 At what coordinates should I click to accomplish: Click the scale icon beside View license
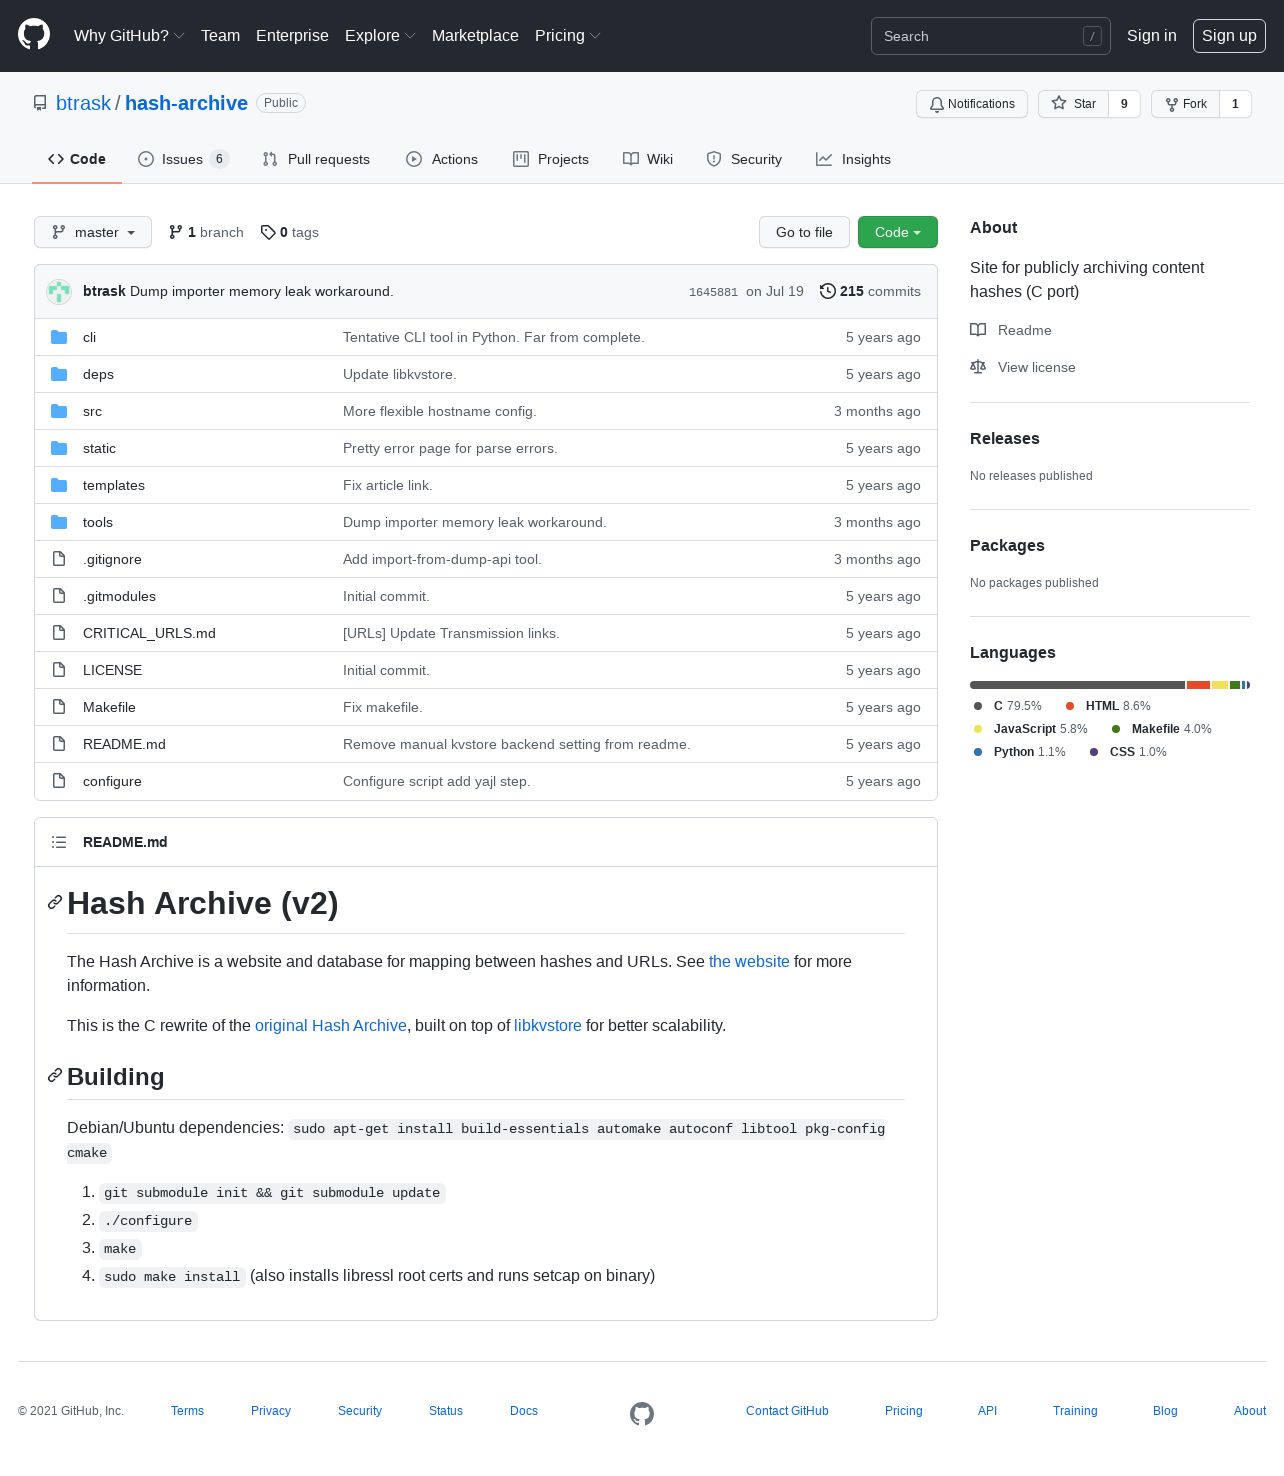point(978,367)
